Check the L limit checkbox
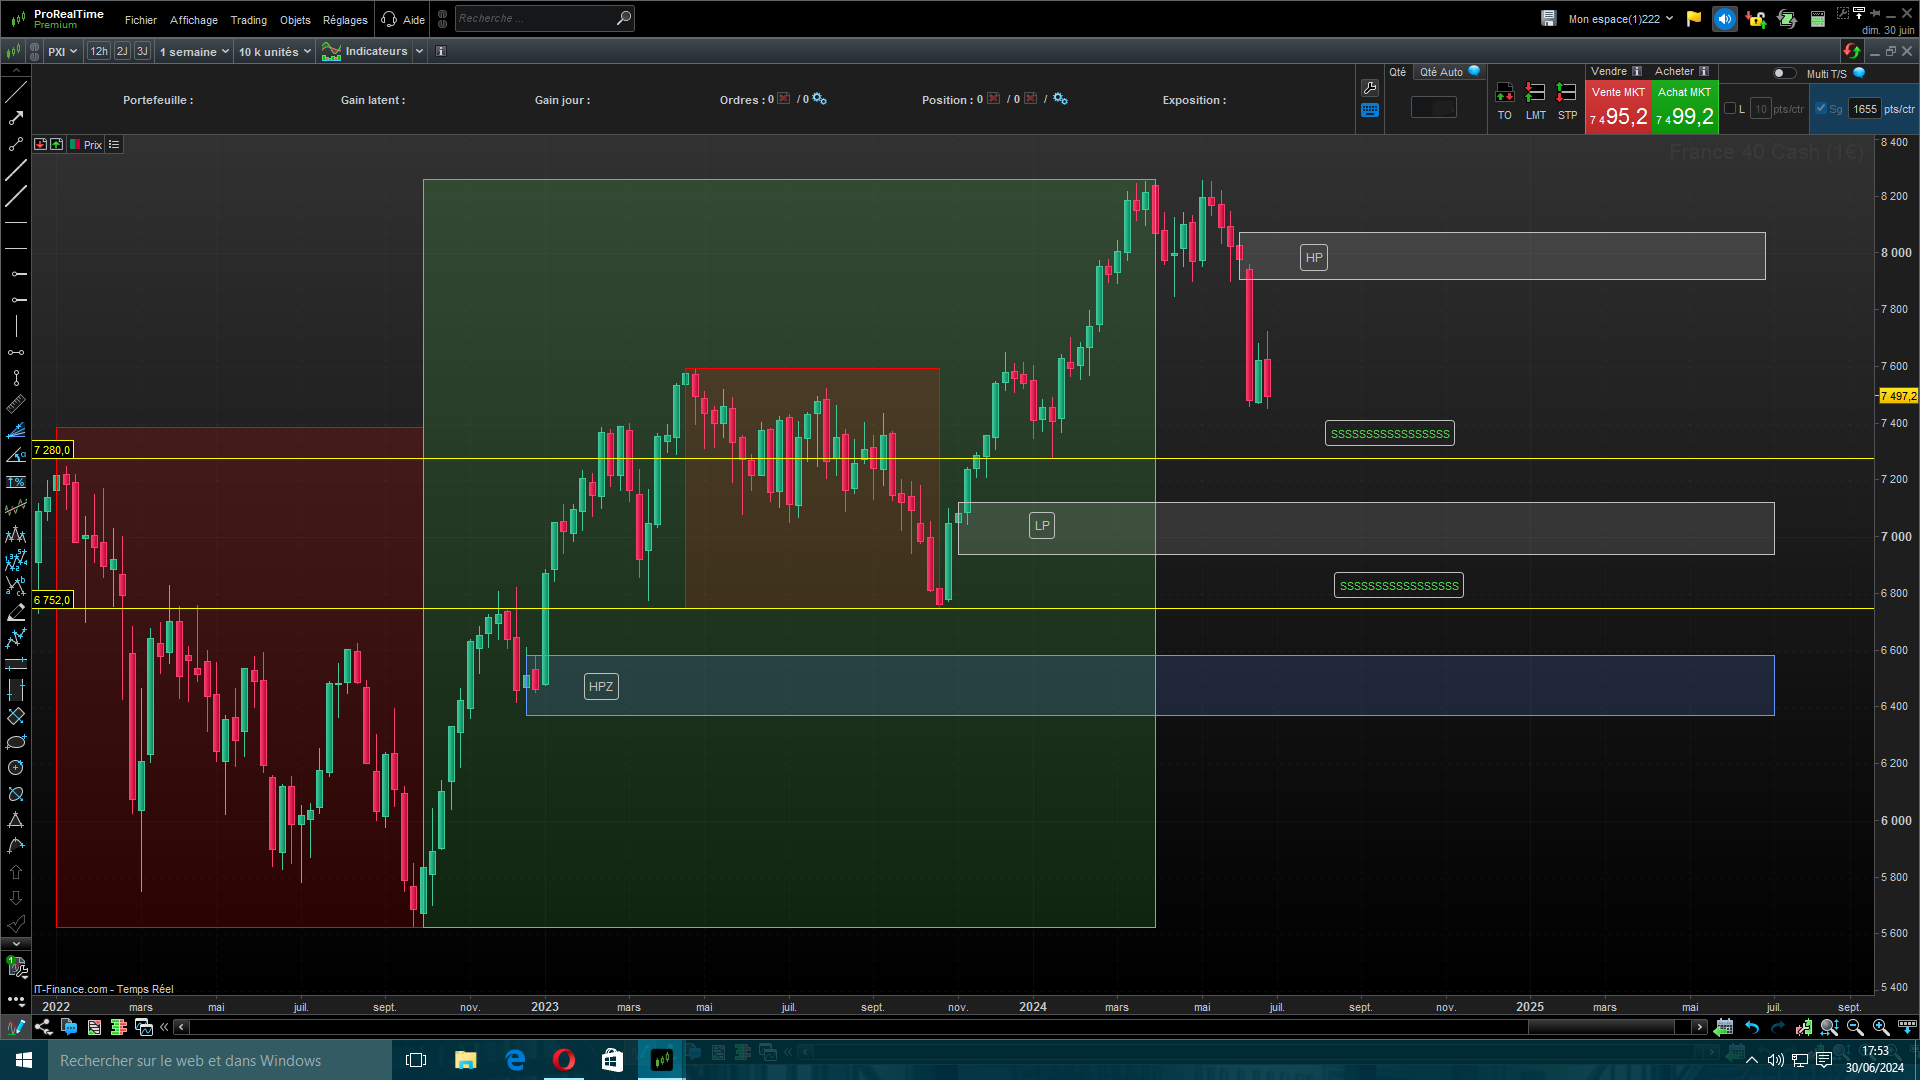The height and width of the screenshot is (1080, 1920). (x=1729, y=109)
